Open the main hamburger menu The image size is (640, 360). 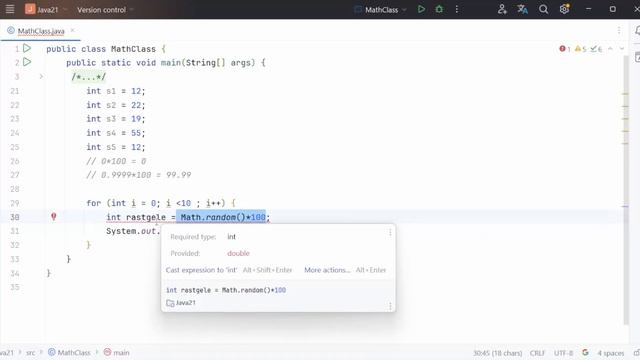pos(10,9)
